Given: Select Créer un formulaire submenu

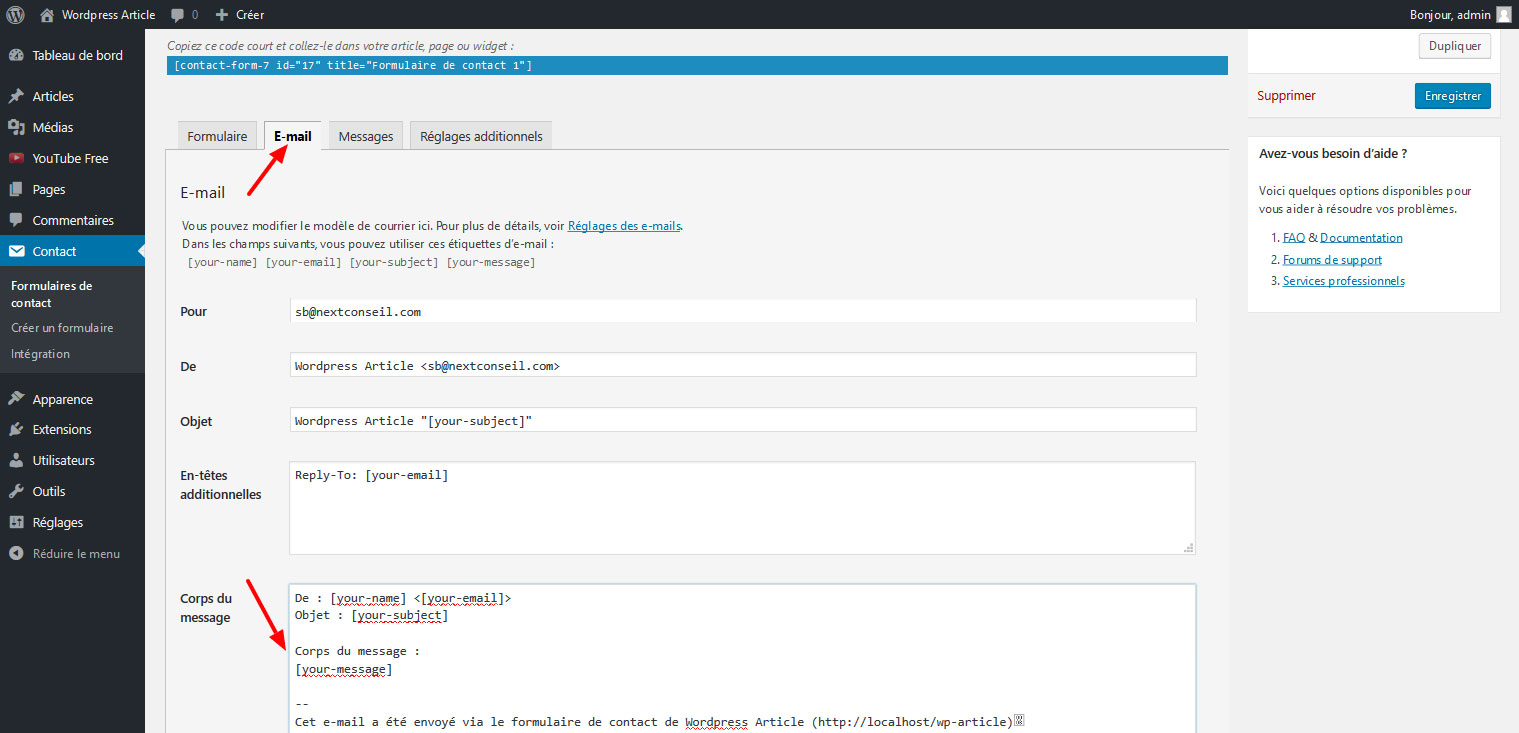Looking at the screenshot, I should (x=62, y=328).
